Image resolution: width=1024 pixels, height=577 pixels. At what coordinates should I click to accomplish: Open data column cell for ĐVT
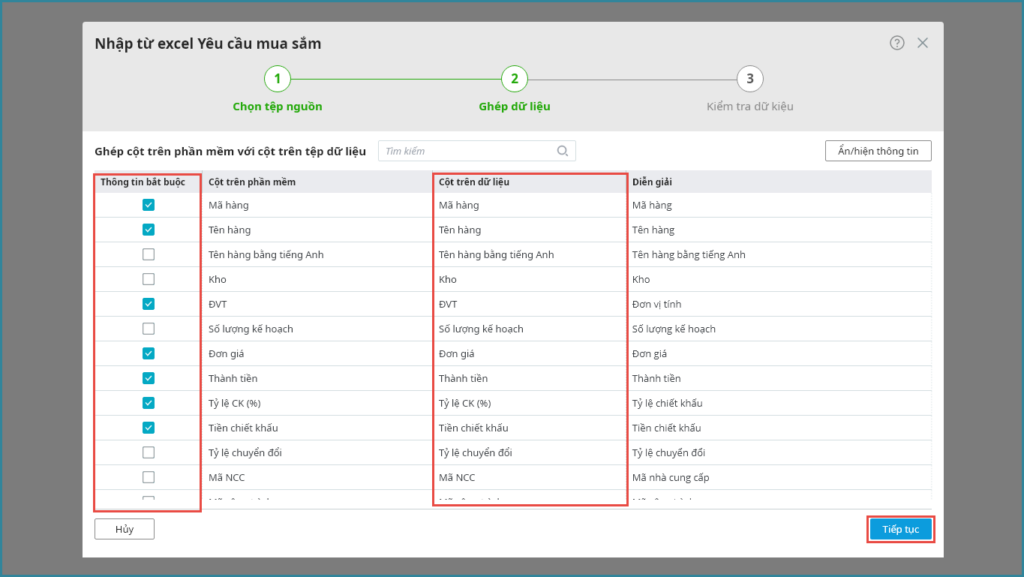[x=530, y=304]
